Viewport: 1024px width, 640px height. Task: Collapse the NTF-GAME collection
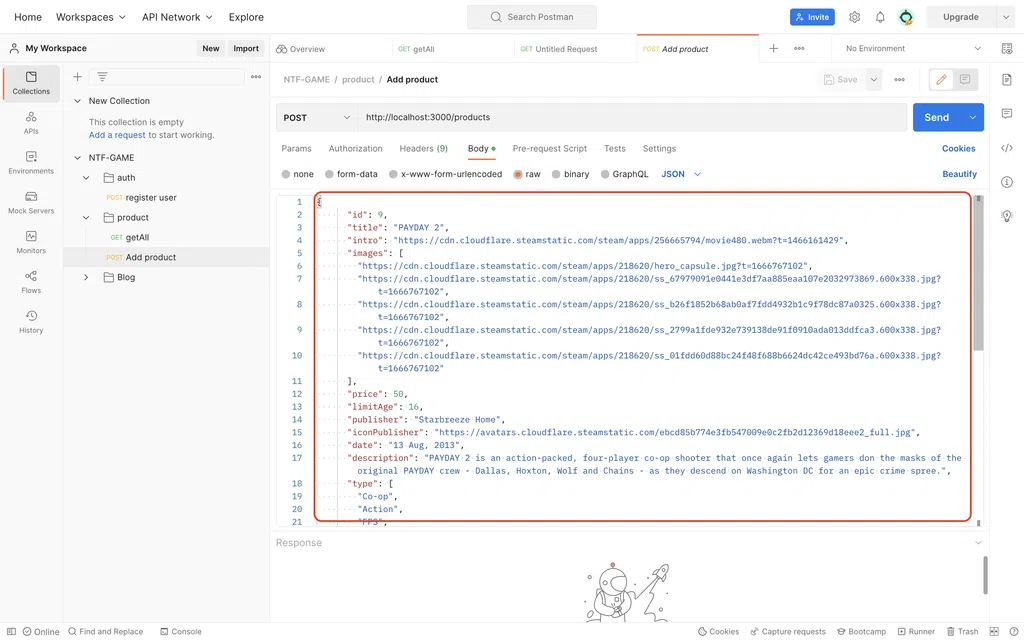point(77,158)
